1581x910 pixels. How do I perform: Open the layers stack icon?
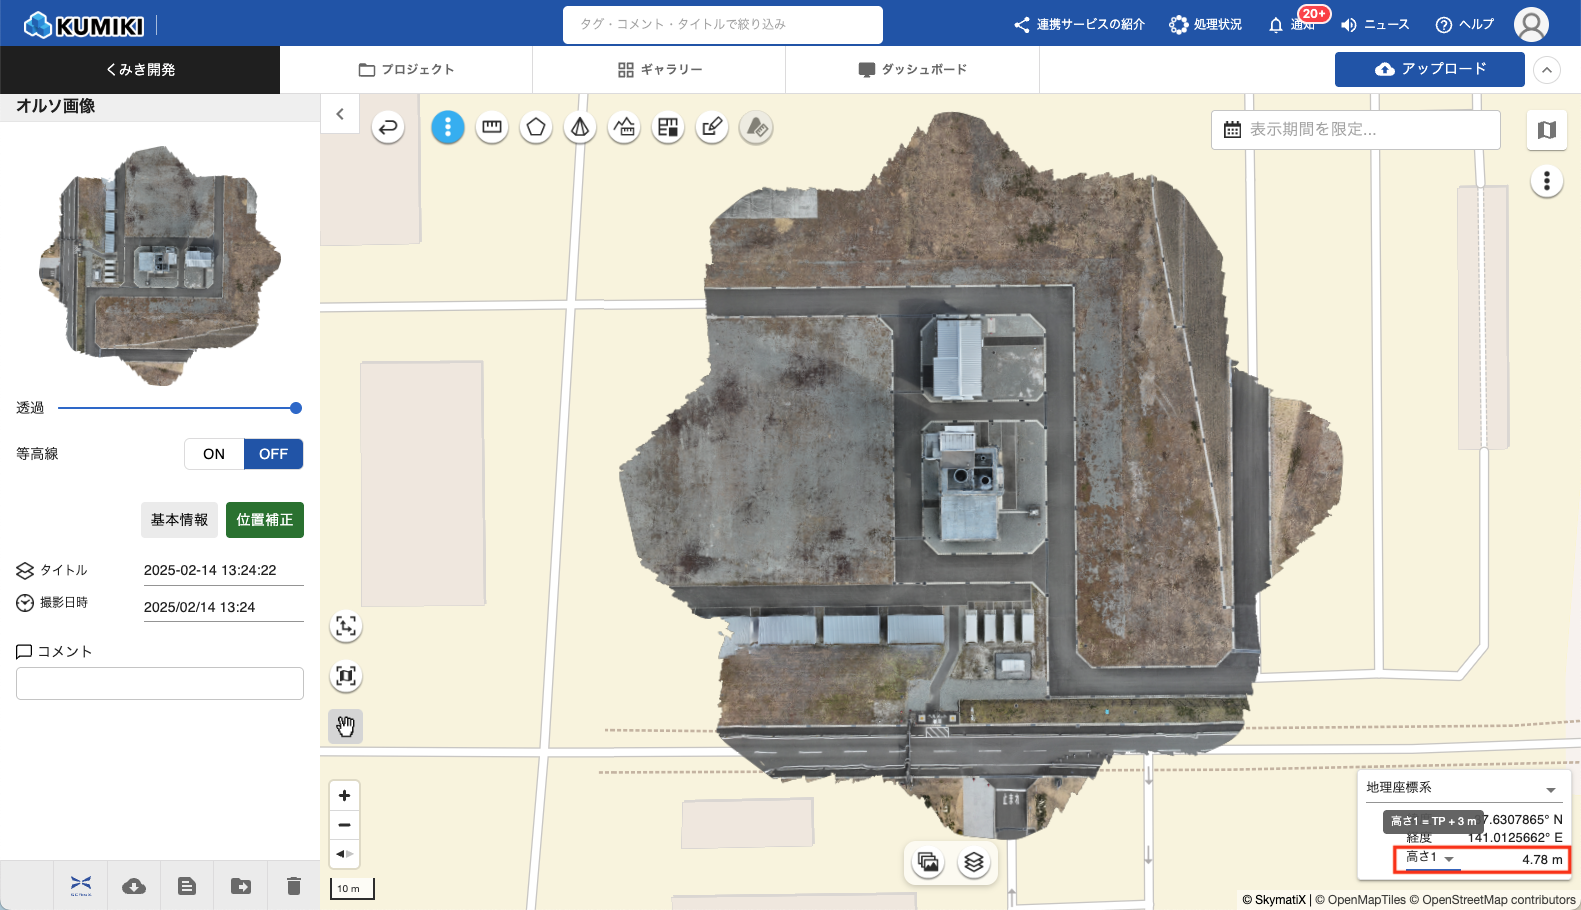pos(973,862)
